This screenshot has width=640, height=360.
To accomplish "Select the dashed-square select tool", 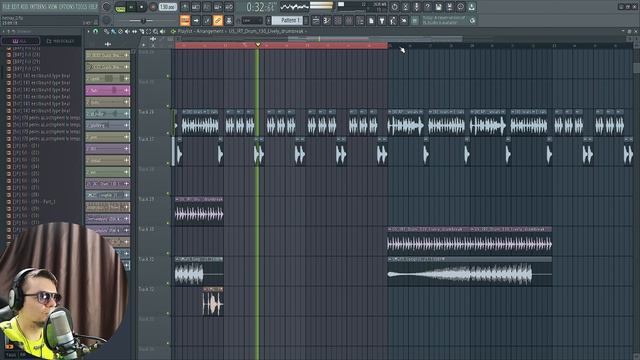I will tap(149, 31).
